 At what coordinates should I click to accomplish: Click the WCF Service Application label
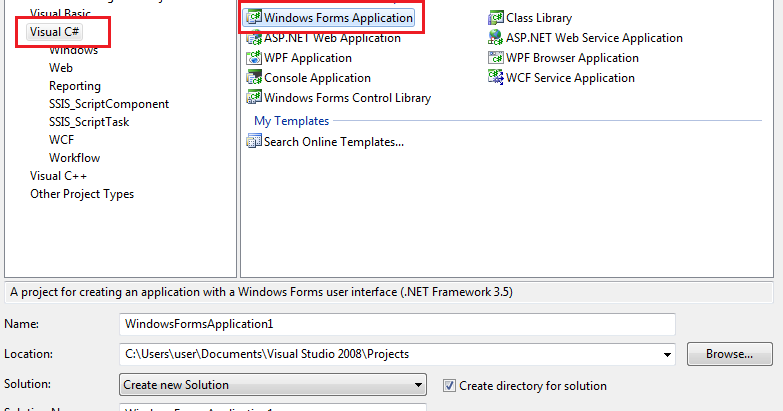coord(570,78)
